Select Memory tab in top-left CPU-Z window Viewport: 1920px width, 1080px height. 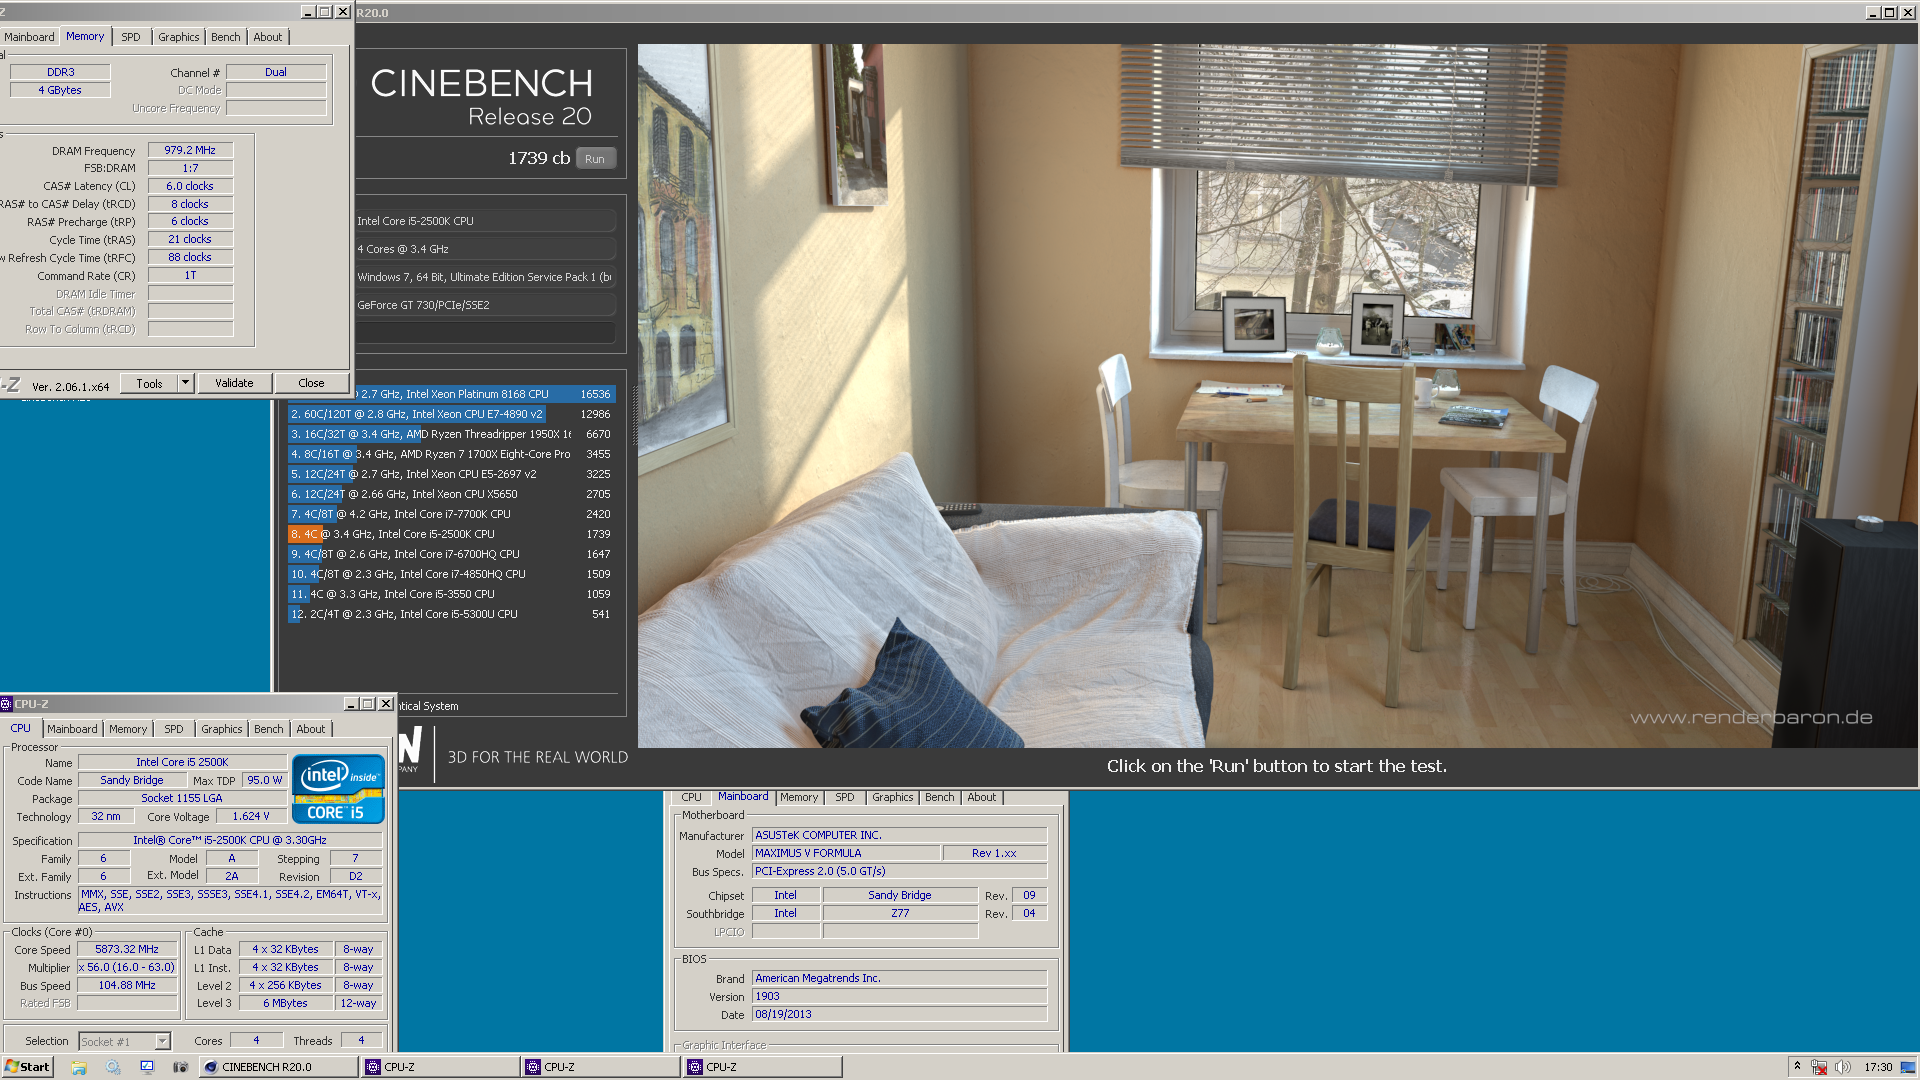pyautogui.click(x=85, y=36)
